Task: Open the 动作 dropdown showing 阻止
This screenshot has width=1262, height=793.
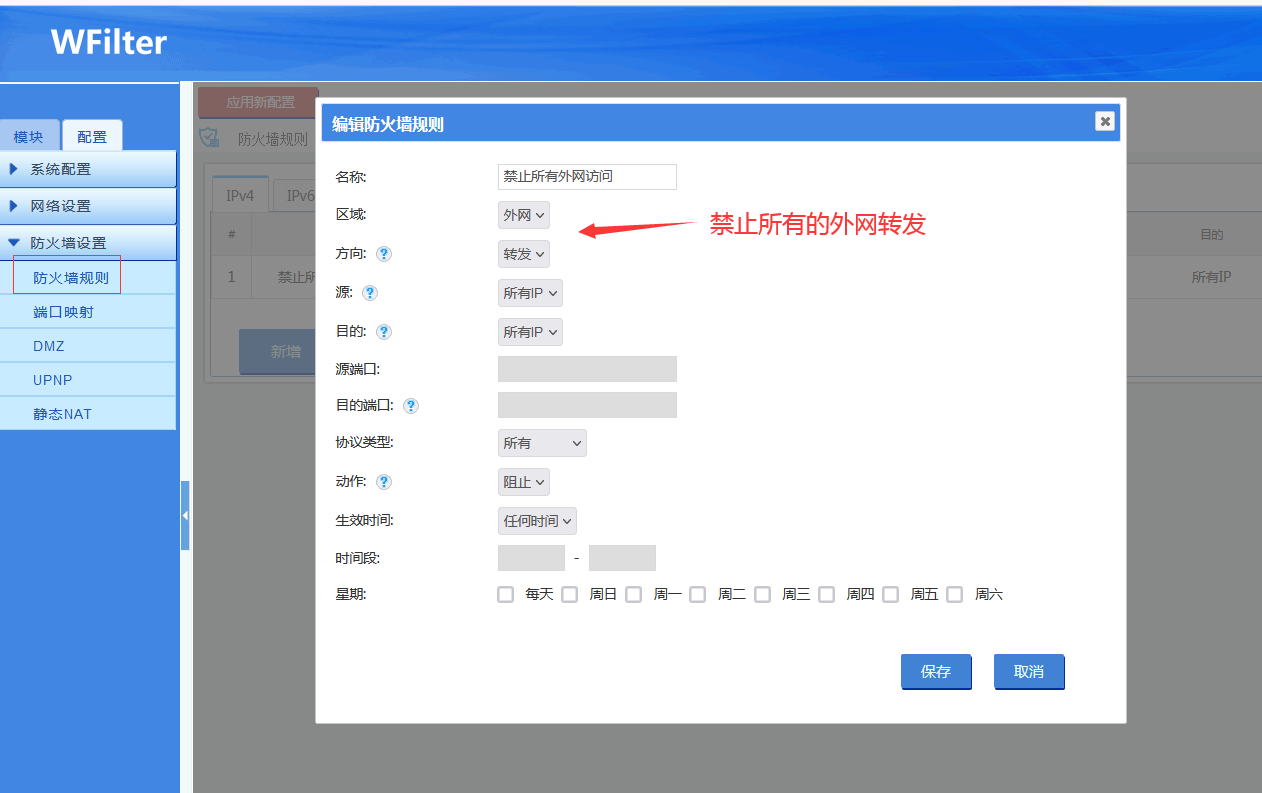Action: [524, 482]
